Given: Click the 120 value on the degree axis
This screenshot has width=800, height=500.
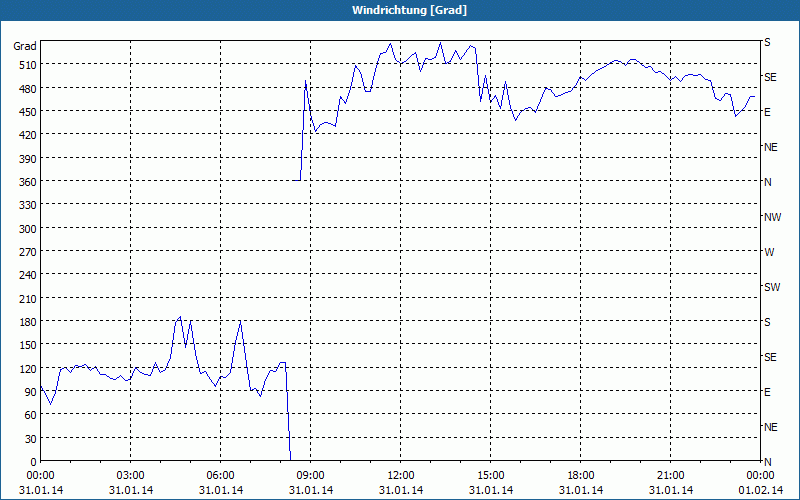Looking at the screenshot, I should [x=28, y=369].
